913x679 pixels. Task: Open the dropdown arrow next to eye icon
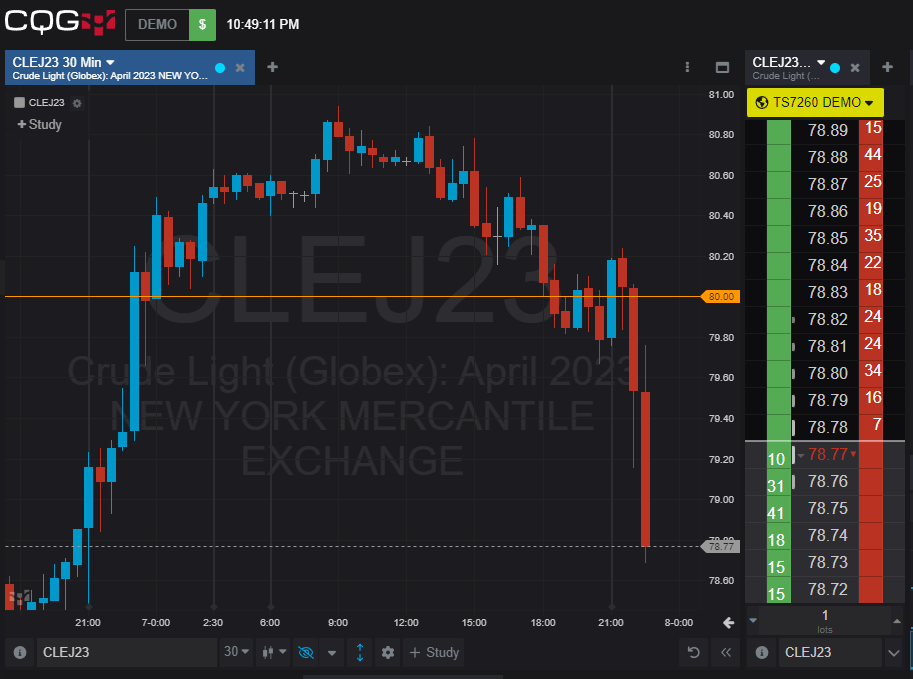(x=332, y=653)
